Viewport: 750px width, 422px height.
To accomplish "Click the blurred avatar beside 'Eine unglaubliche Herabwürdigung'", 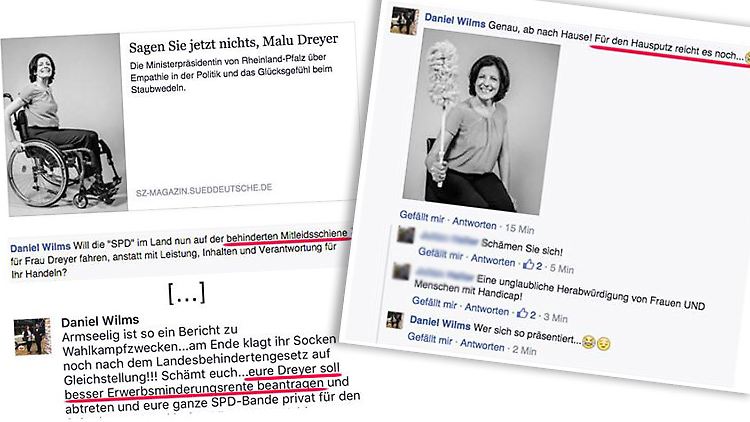I will coord(400,271).
